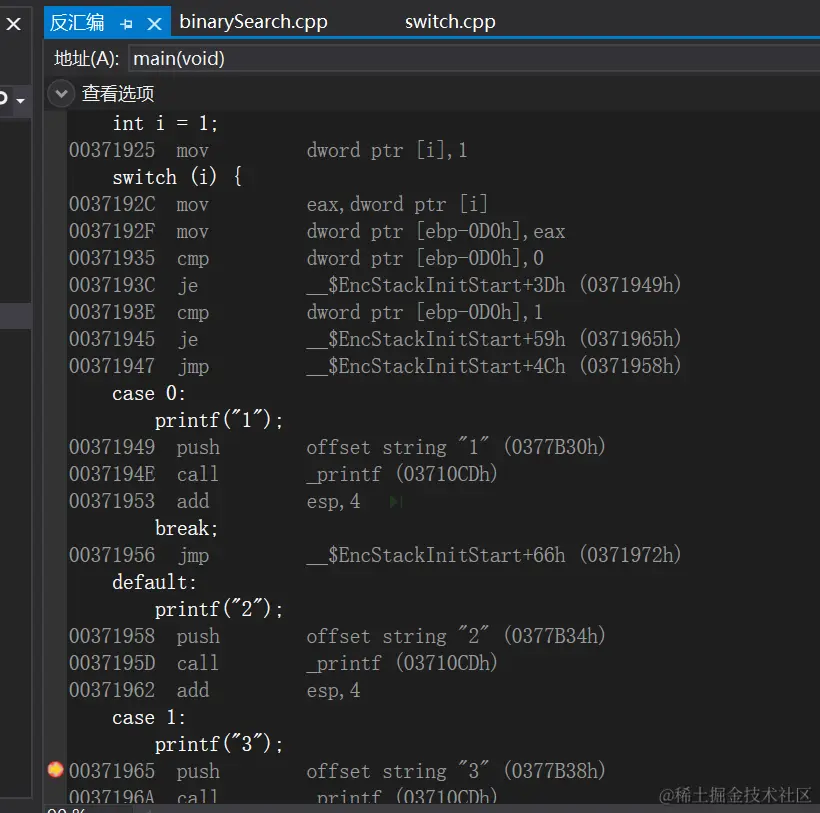The height and width of the screenshot is (813, 820).
Task: Select push instruction at address 00371949
Action: [x=337, y=448]
